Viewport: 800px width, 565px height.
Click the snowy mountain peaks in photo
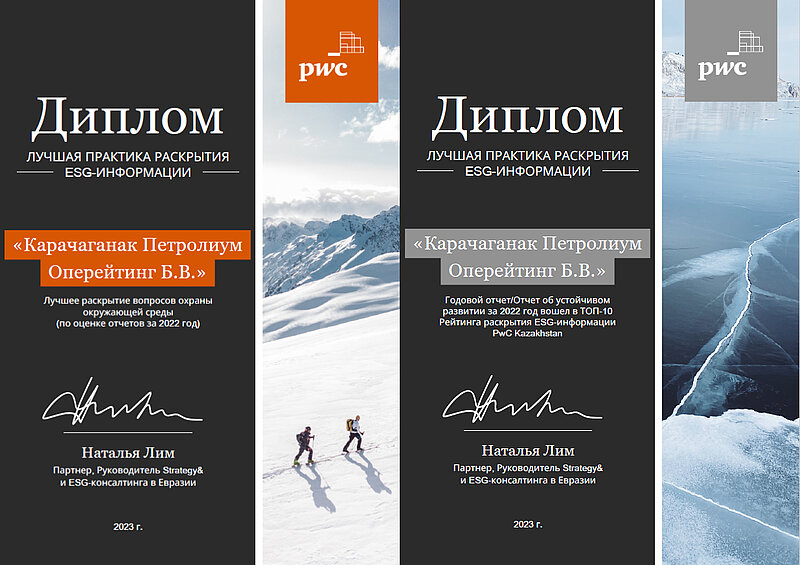(x=332, y=240)
